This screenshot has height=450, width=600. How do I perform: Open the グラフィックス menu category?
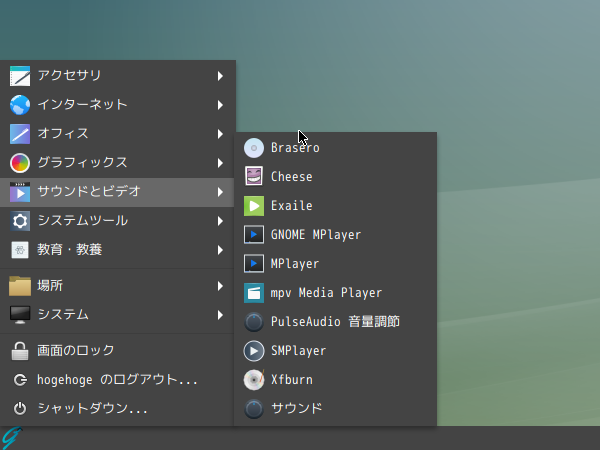point(117,163)
